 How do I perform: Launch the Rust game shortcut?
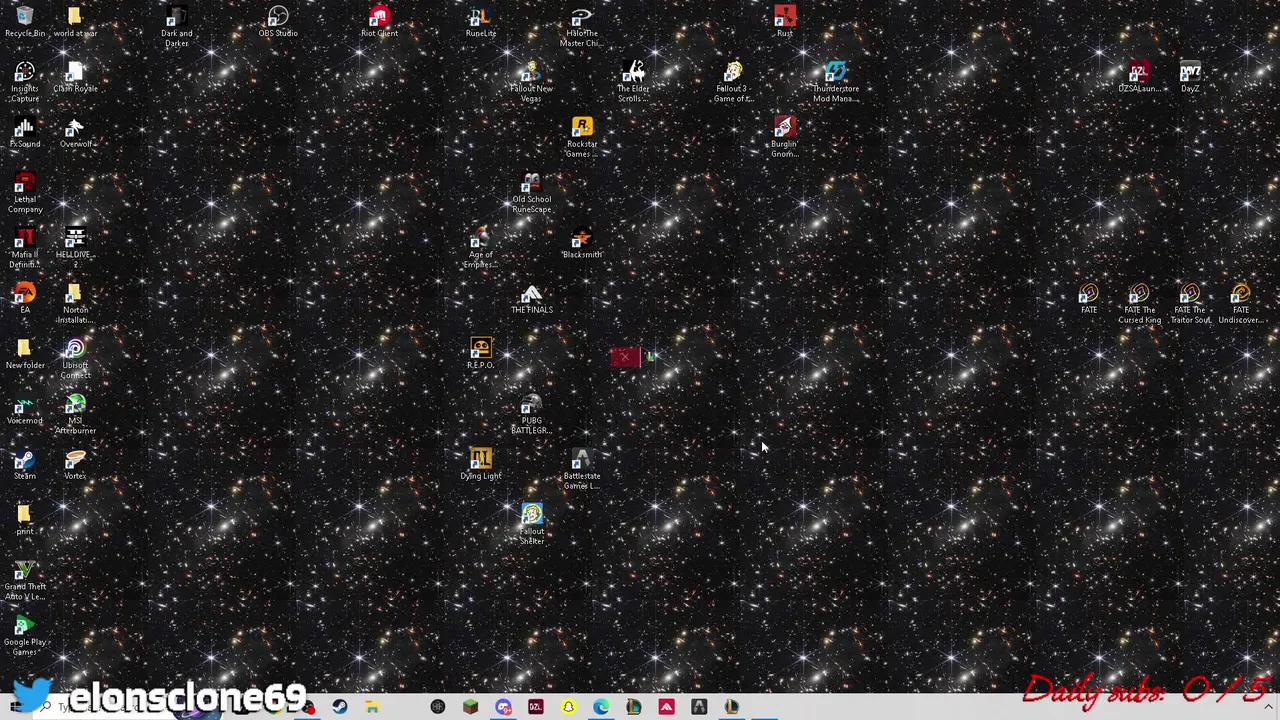pyautogui.click(x=785, y=21)
